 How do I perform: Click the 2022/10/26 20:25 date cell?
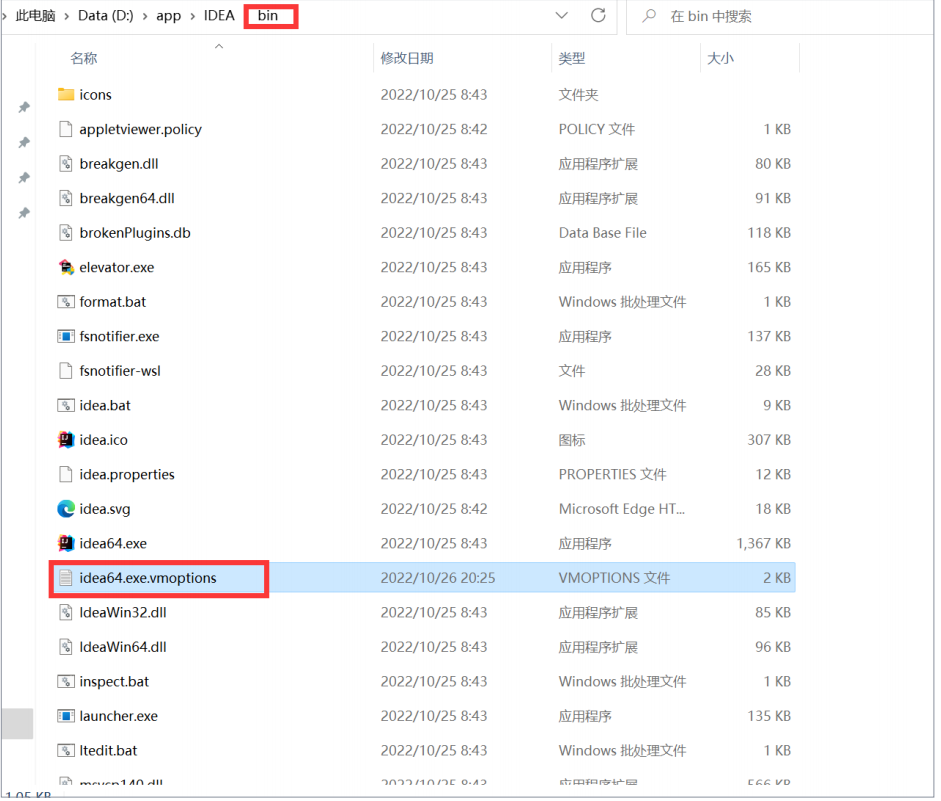click(x=437, y=578)
